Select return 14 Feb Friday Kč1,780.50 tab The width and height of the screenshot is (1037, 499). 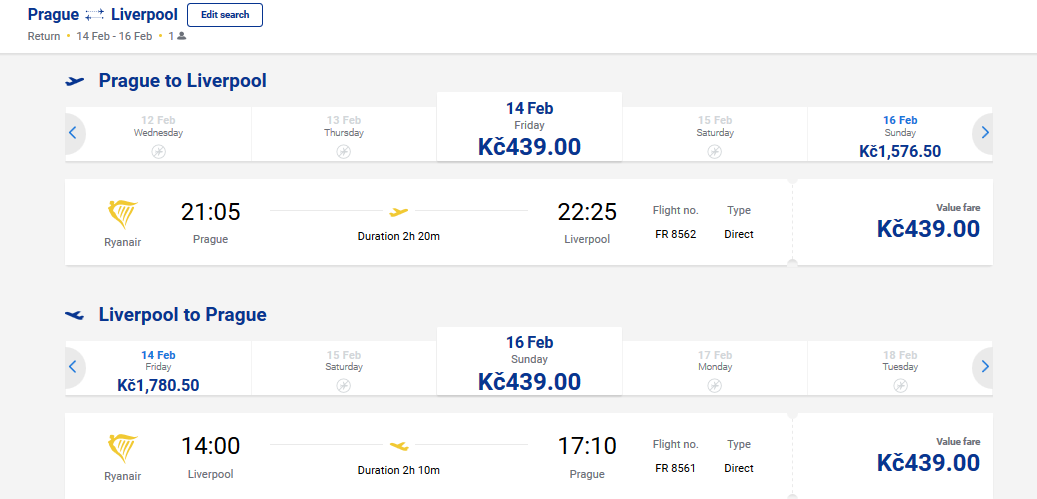click(158, 369)
